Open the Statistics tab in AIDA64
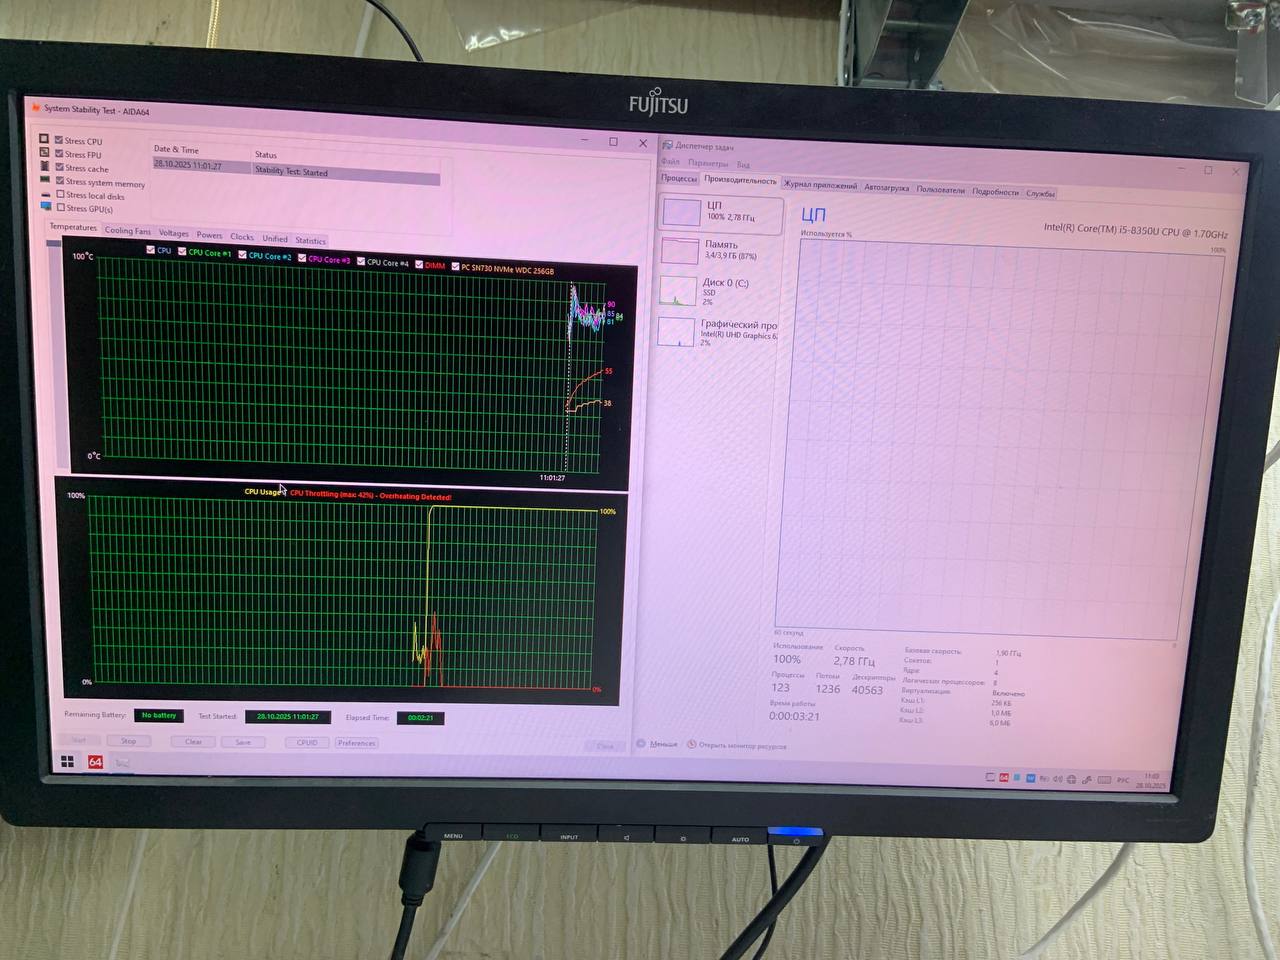 point(310,240)
